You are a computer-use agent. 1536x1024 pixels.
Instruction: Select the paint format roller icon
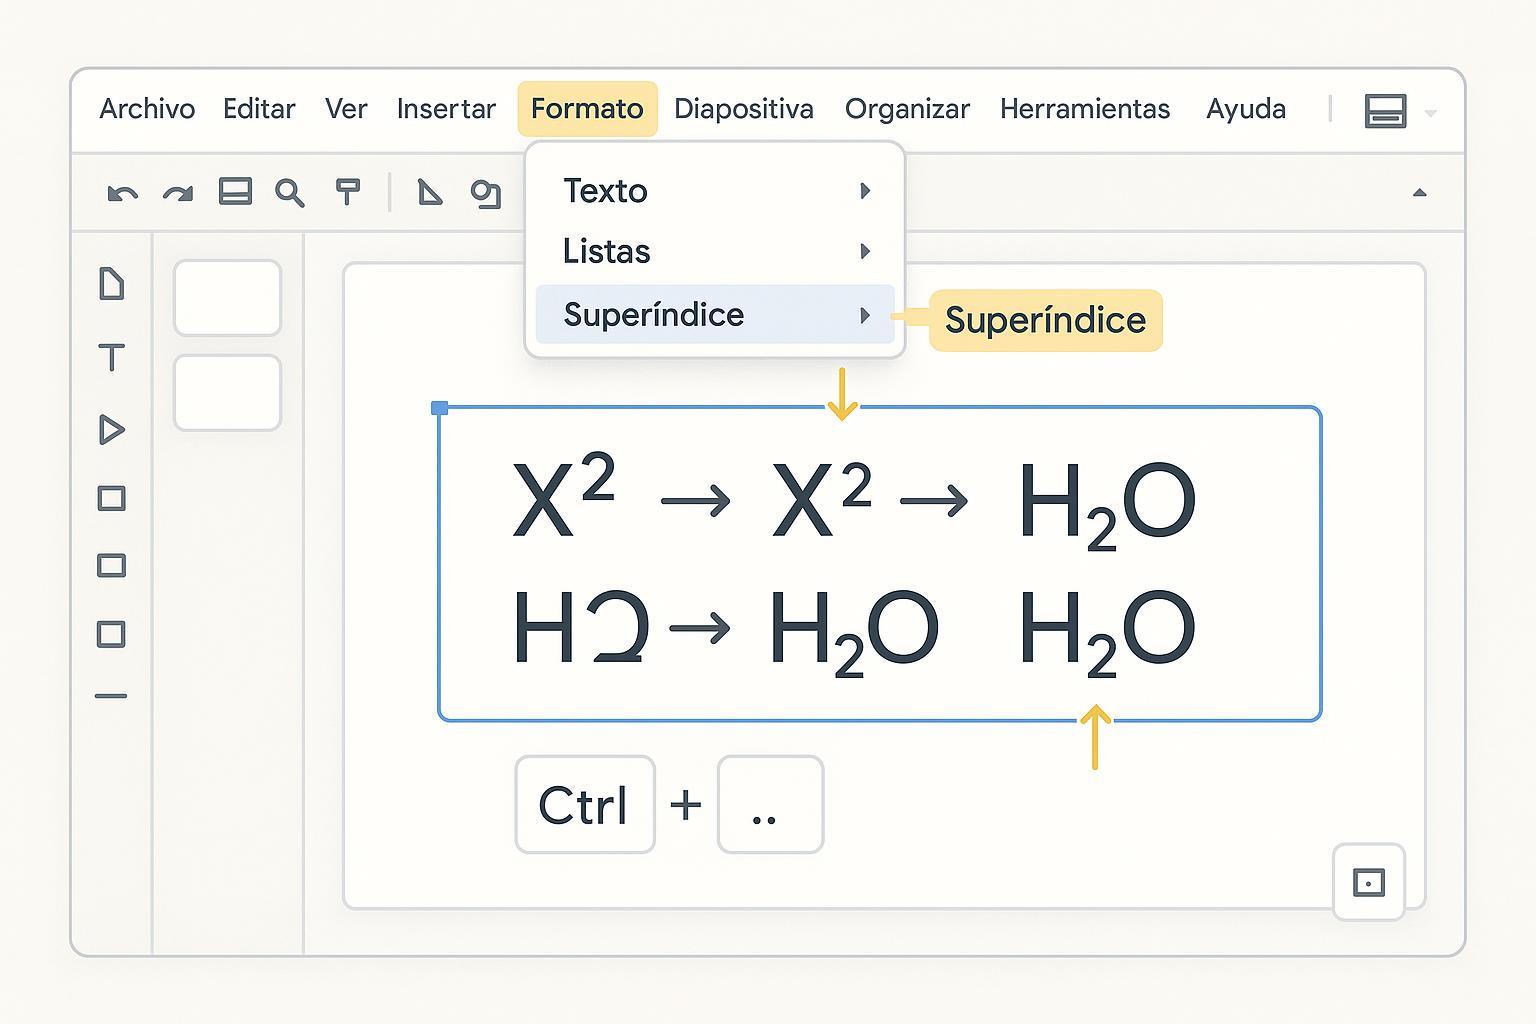(347, 192)
